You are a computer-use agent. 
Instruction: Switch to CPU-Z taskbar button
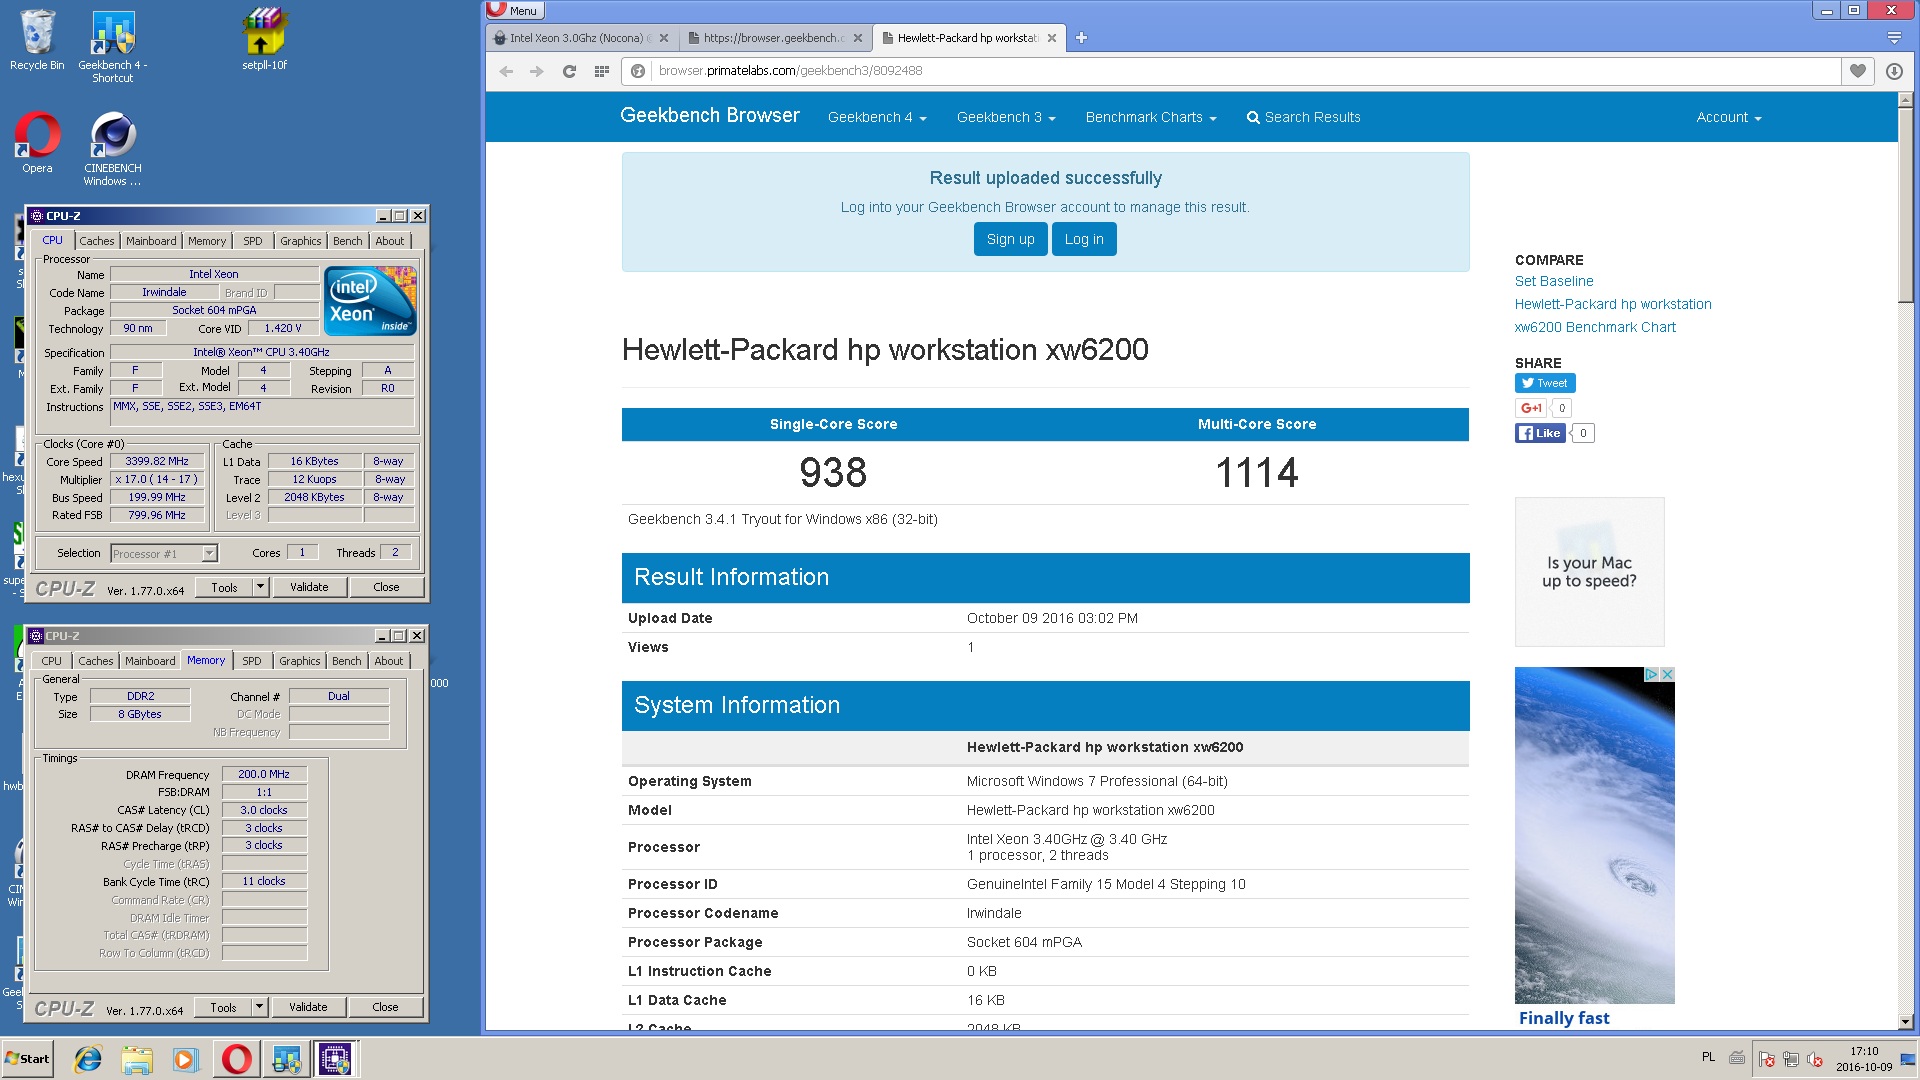tap(335, 1059)
